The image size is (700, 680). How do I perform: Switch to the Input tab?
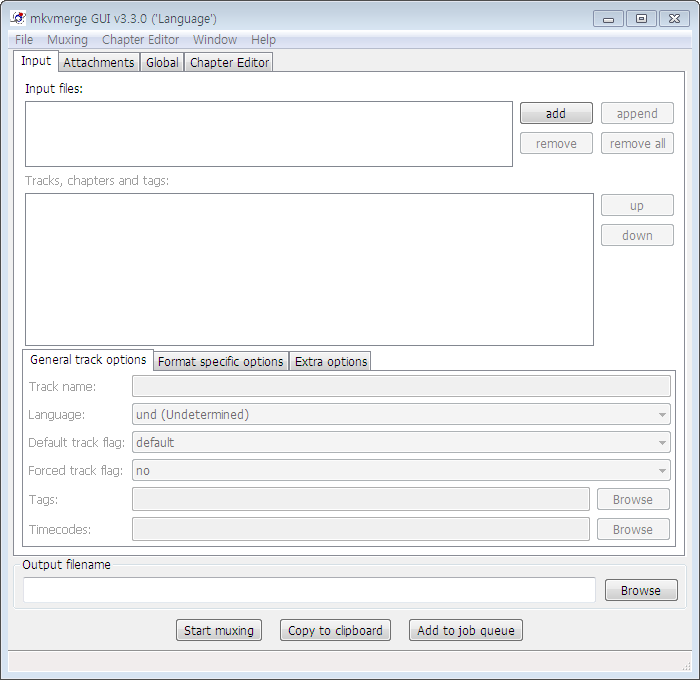(36, 61)
